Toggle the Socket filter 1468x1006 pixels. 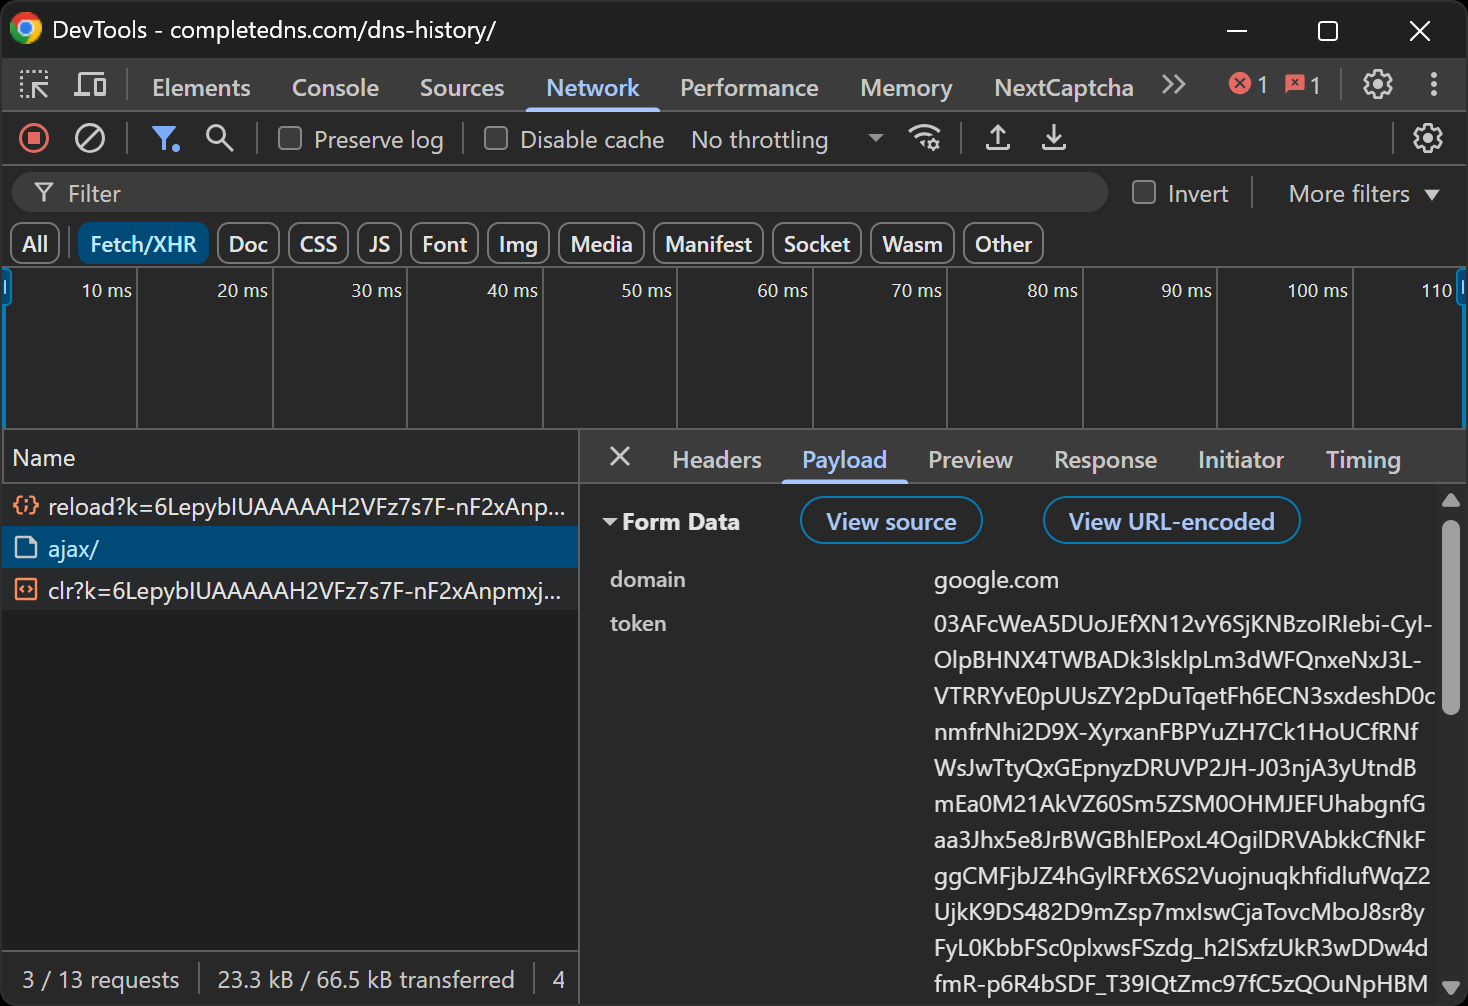(816, 244)
